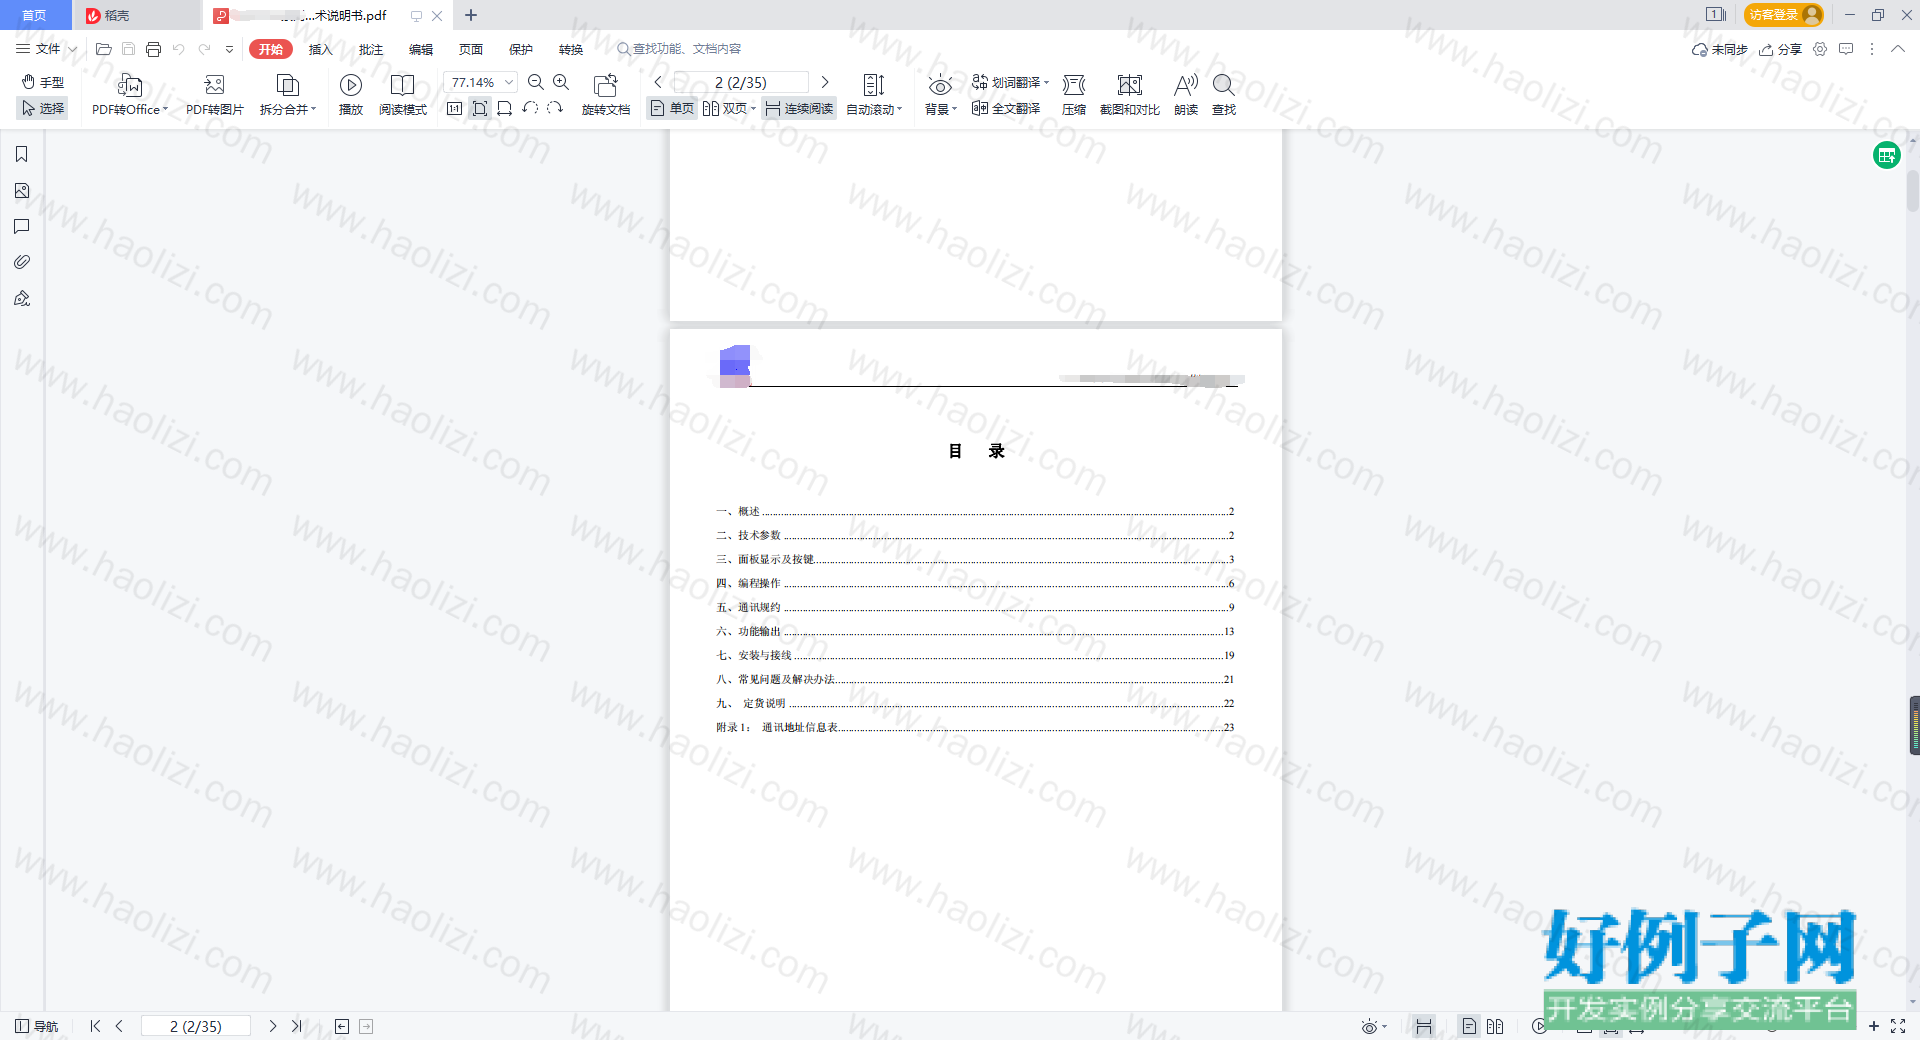This screenshot has width=1920, height=1040.
Task: Toggle eye-care mode in status bar
Action: (1373, 1026)
